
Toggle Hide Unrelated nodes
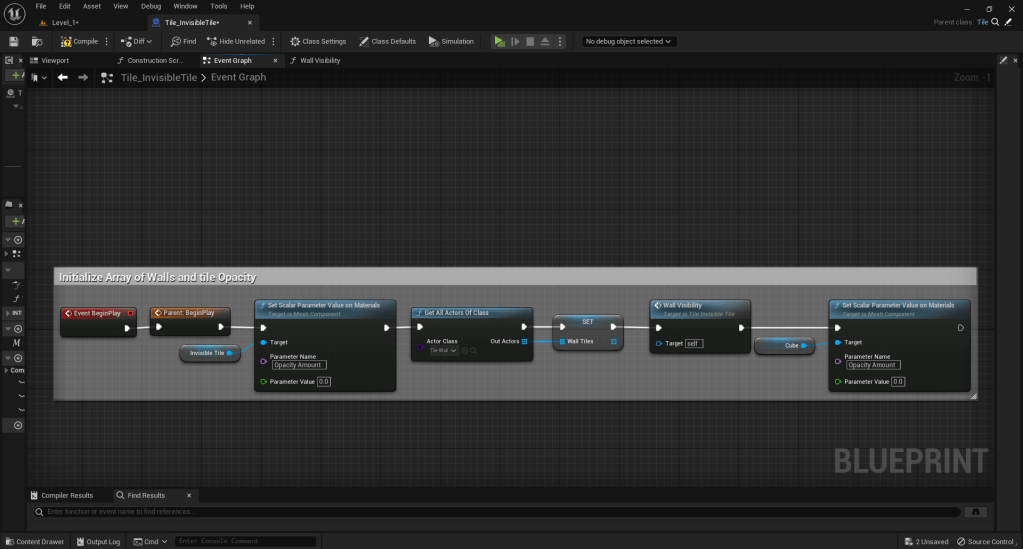click(x=236, y=41)
